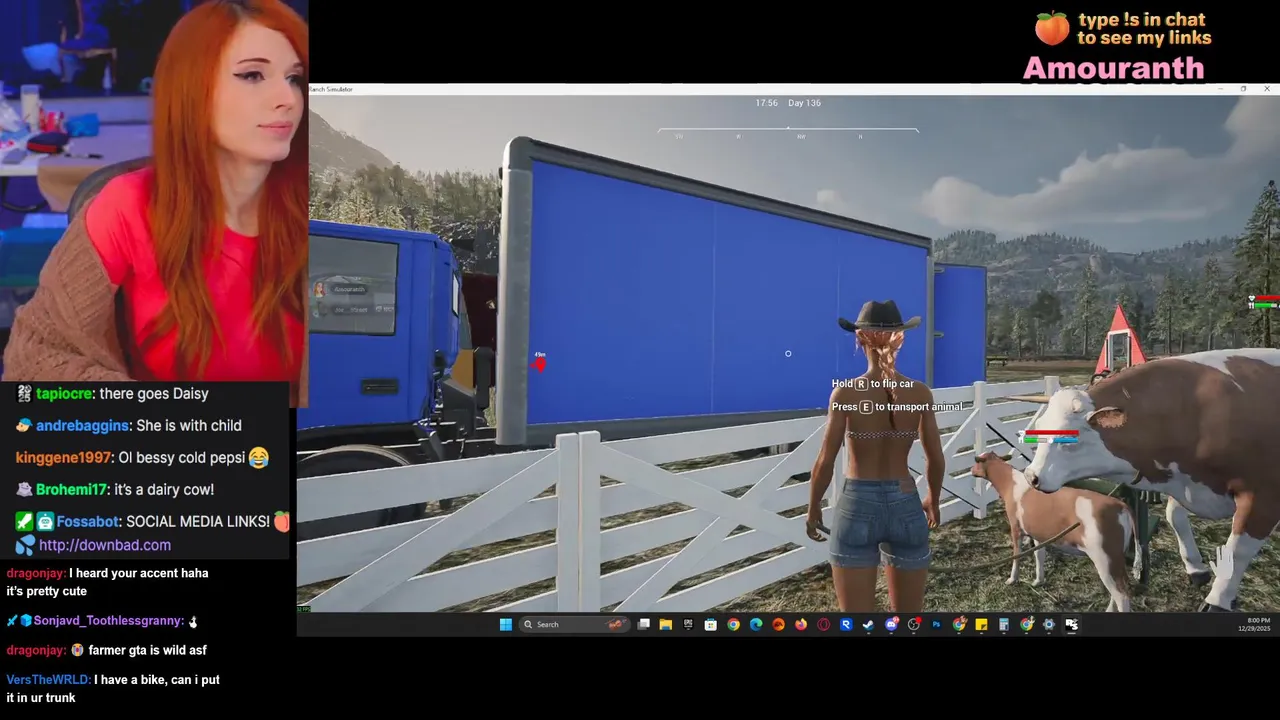Image resolution: width=1280 pixels, height=720 pixels.
Task: Click username andrebaggins in chat
Action: 82,425
